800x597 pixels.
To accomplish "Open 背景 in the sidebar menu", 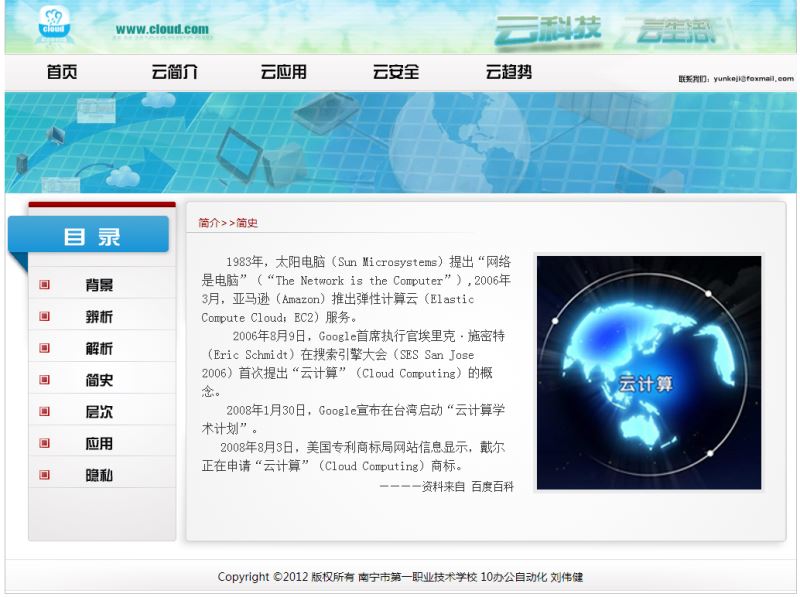I will coord(99,285).
